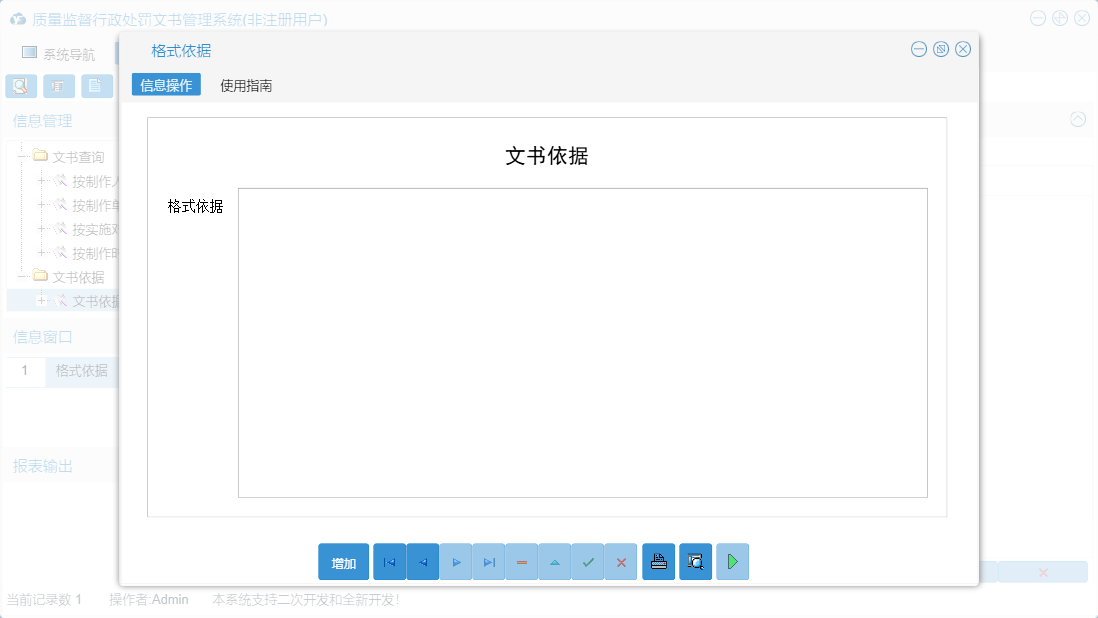The image size is (1098, 618).
Task: Select the first record navigation icon
Action: 389,561
